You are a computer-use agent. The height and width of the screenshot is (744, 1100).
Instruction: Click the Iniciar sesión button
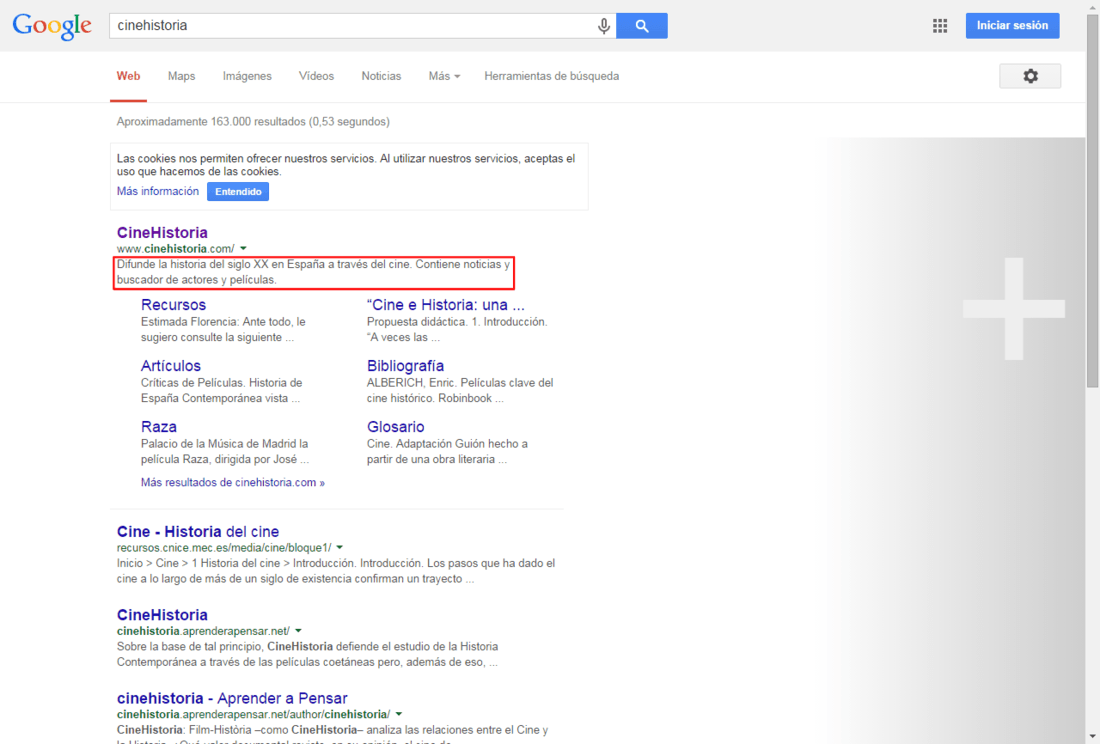tap(1012, 26)
